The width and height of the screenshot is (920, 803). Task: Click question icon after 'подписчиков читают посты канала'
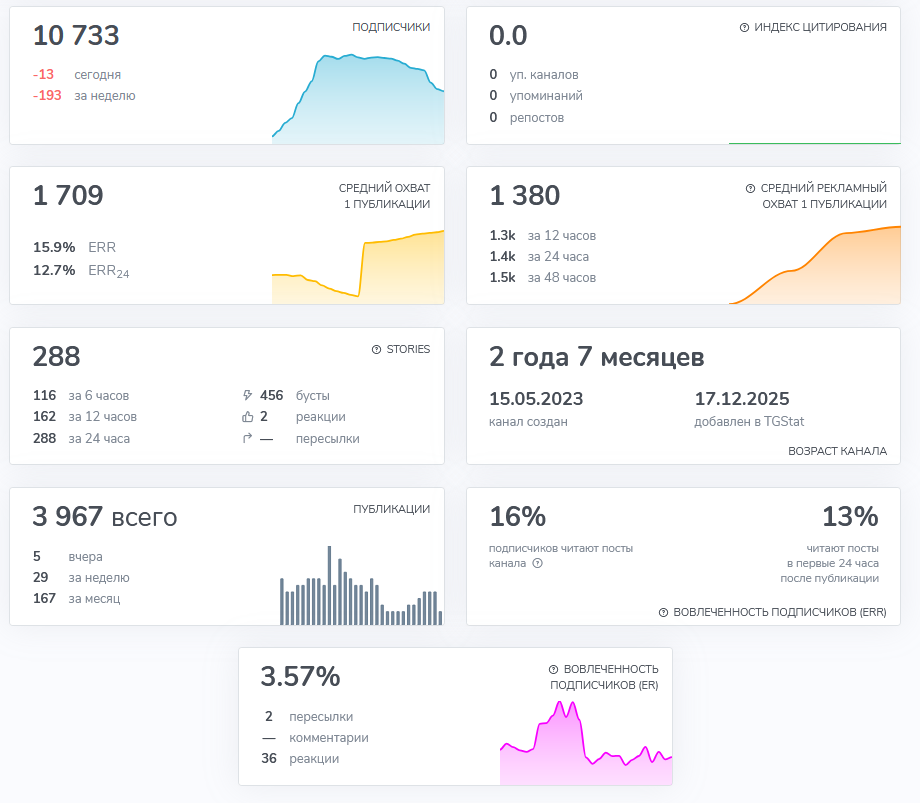pos(537,564)
